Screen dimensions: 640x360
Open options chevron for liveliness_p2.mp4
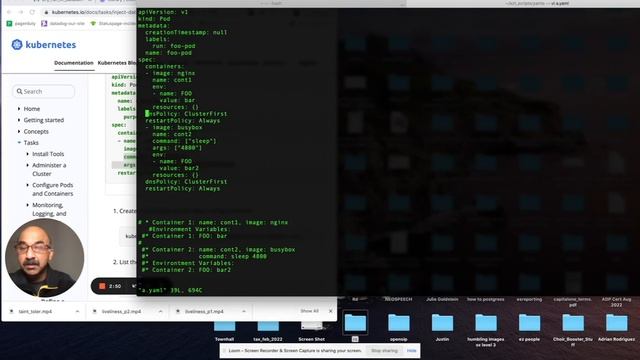[x=160, y=311]
